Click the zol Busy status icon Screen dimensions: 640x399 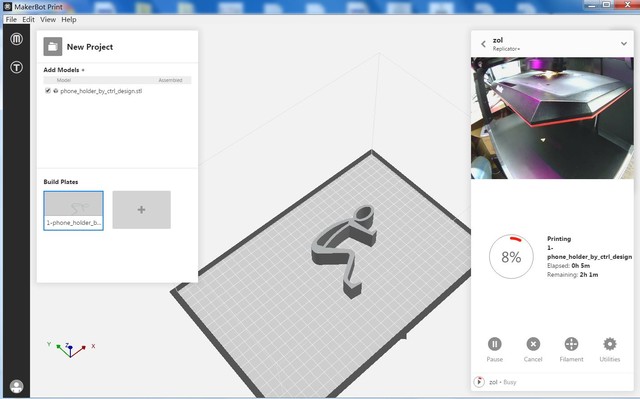click(x=478, y=382)
